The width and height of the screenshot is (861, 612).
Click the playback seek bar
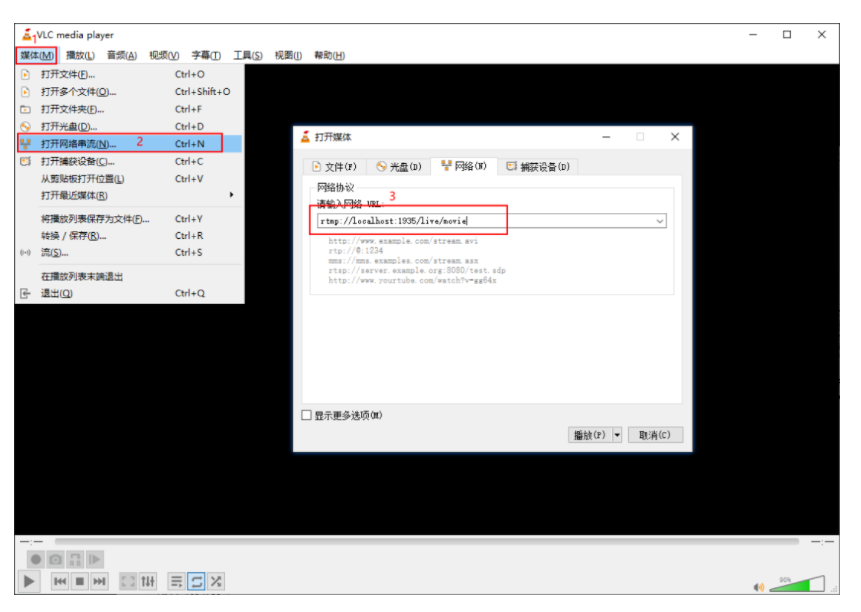(427, 542)
